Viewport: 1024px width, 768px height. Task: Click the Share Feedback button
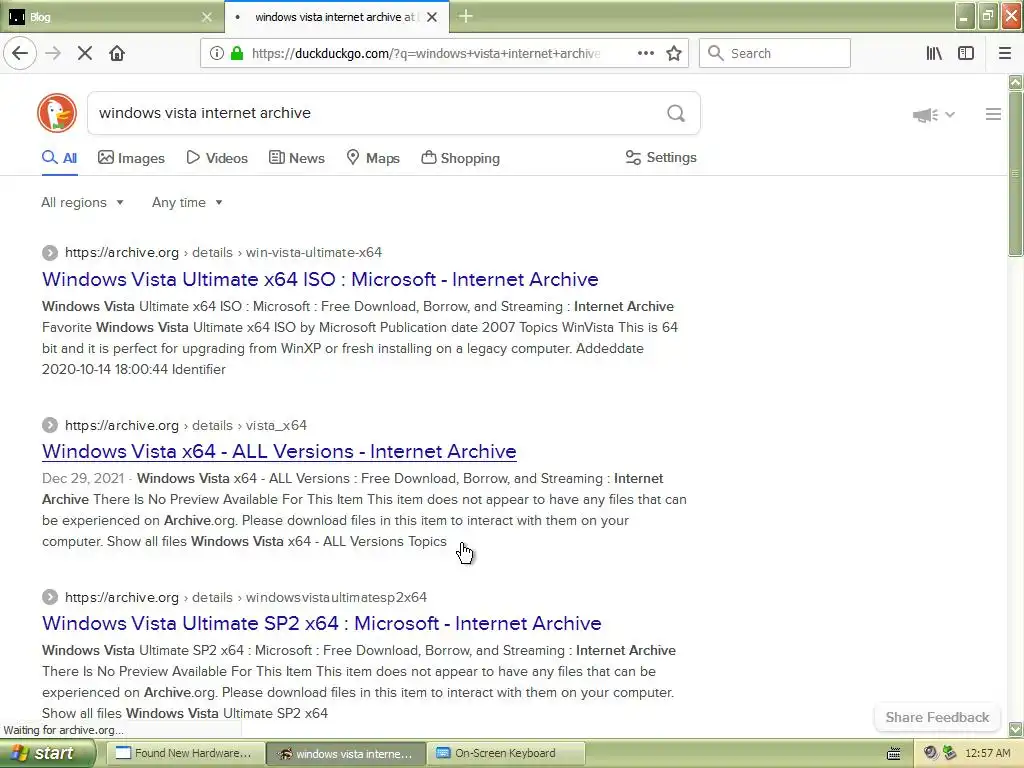pos(937,717)
